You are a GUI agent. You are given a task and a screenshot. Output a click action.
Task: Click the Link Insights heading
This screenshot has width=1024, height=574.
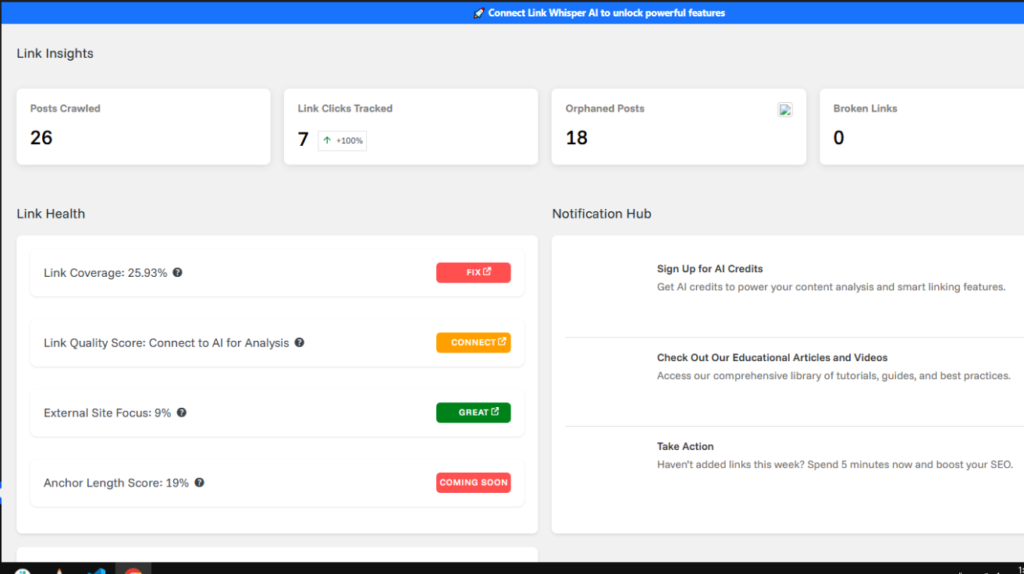pos(55,54)
